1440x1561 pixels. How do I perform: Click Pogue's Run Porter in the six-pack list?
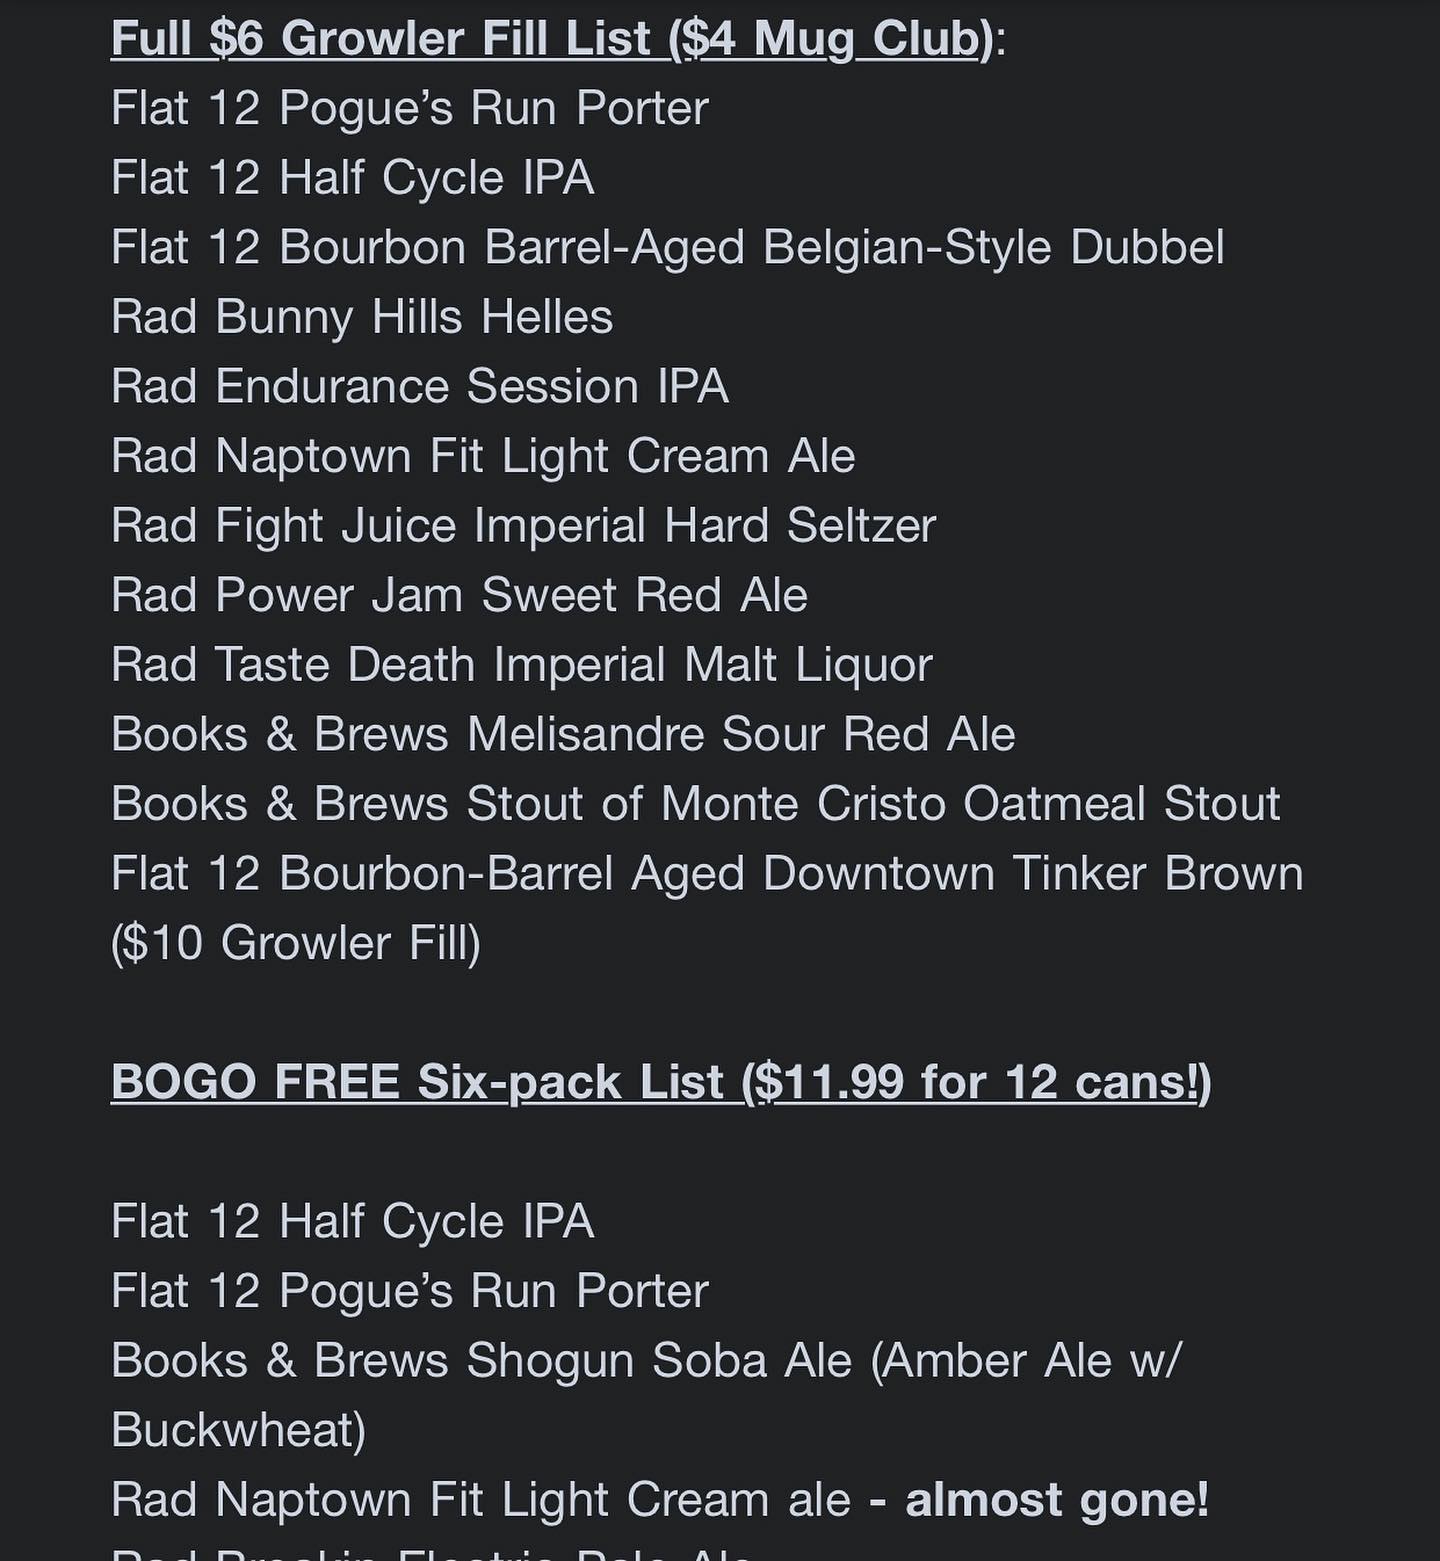(x=410, y=1292)
